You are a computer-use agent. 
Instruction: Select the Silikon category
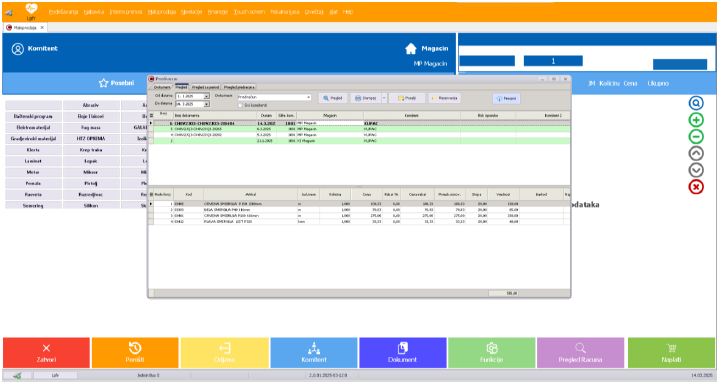[x=91, y=206]
